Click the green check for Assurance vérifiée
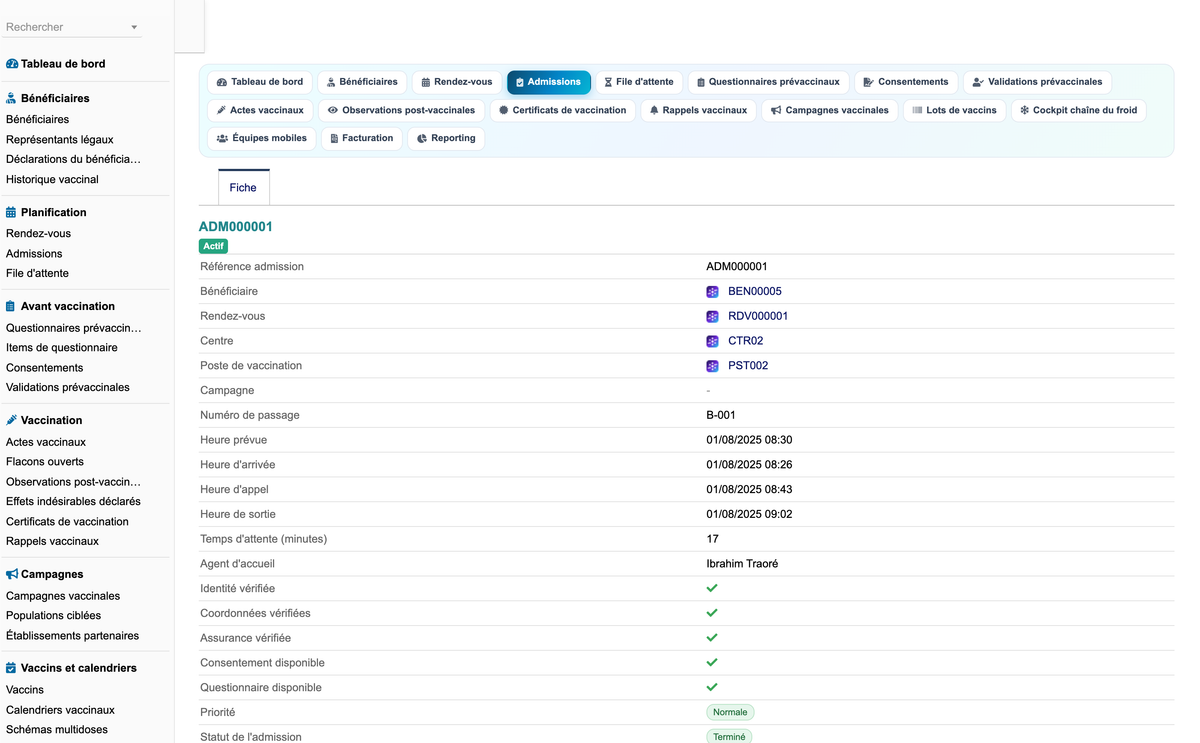The width and height of the screenshot is (1200, 743). pyautogui.click(x=712, y=638)
